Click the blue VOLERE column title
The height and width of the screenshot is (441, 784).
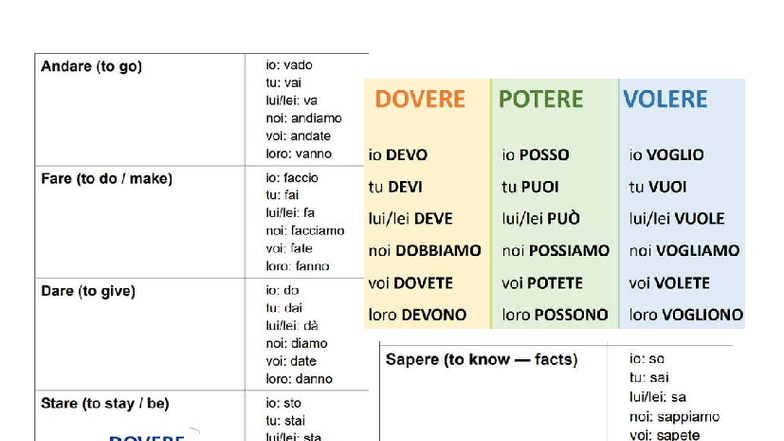[x=665, y=99]
